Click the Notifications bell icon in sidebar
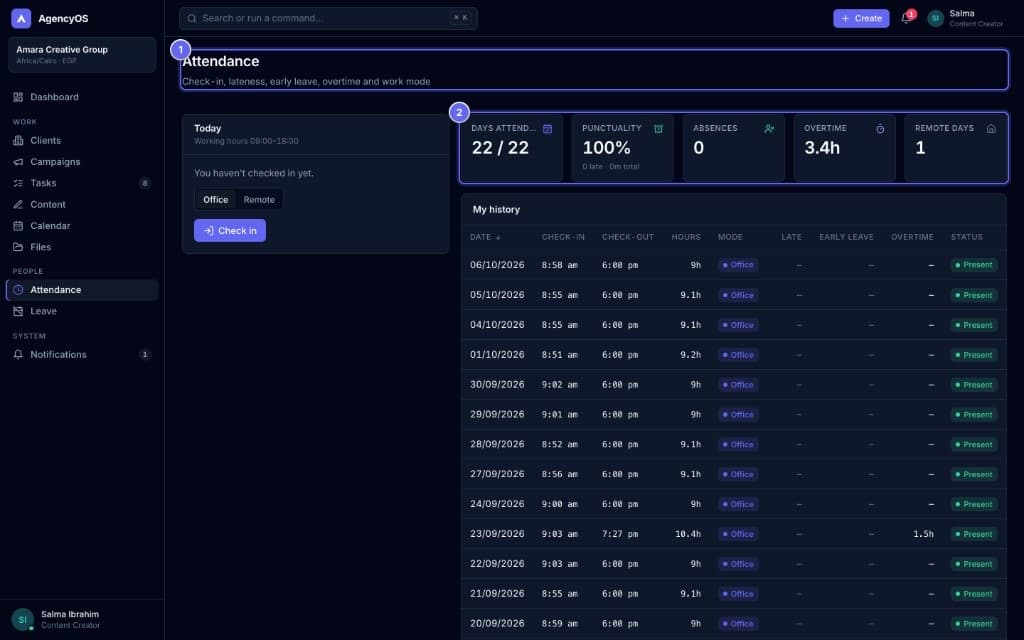The height and width of the screenshot is (640, 1024). (x=18, y=355)
